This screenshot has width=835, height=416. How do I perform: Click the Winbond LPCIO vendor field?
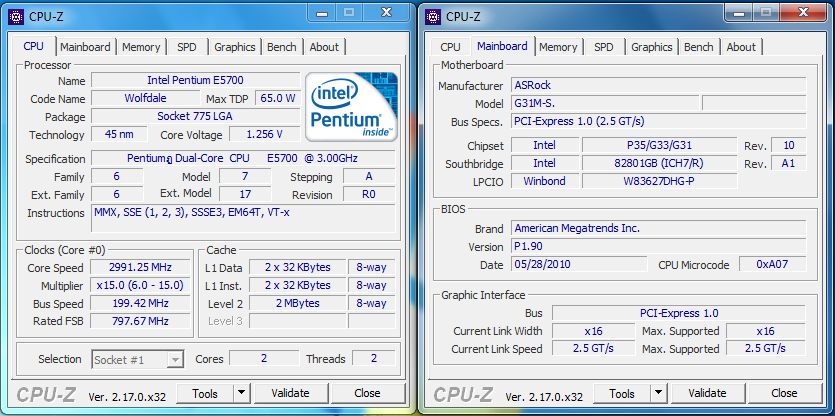[x=544, y=181]
